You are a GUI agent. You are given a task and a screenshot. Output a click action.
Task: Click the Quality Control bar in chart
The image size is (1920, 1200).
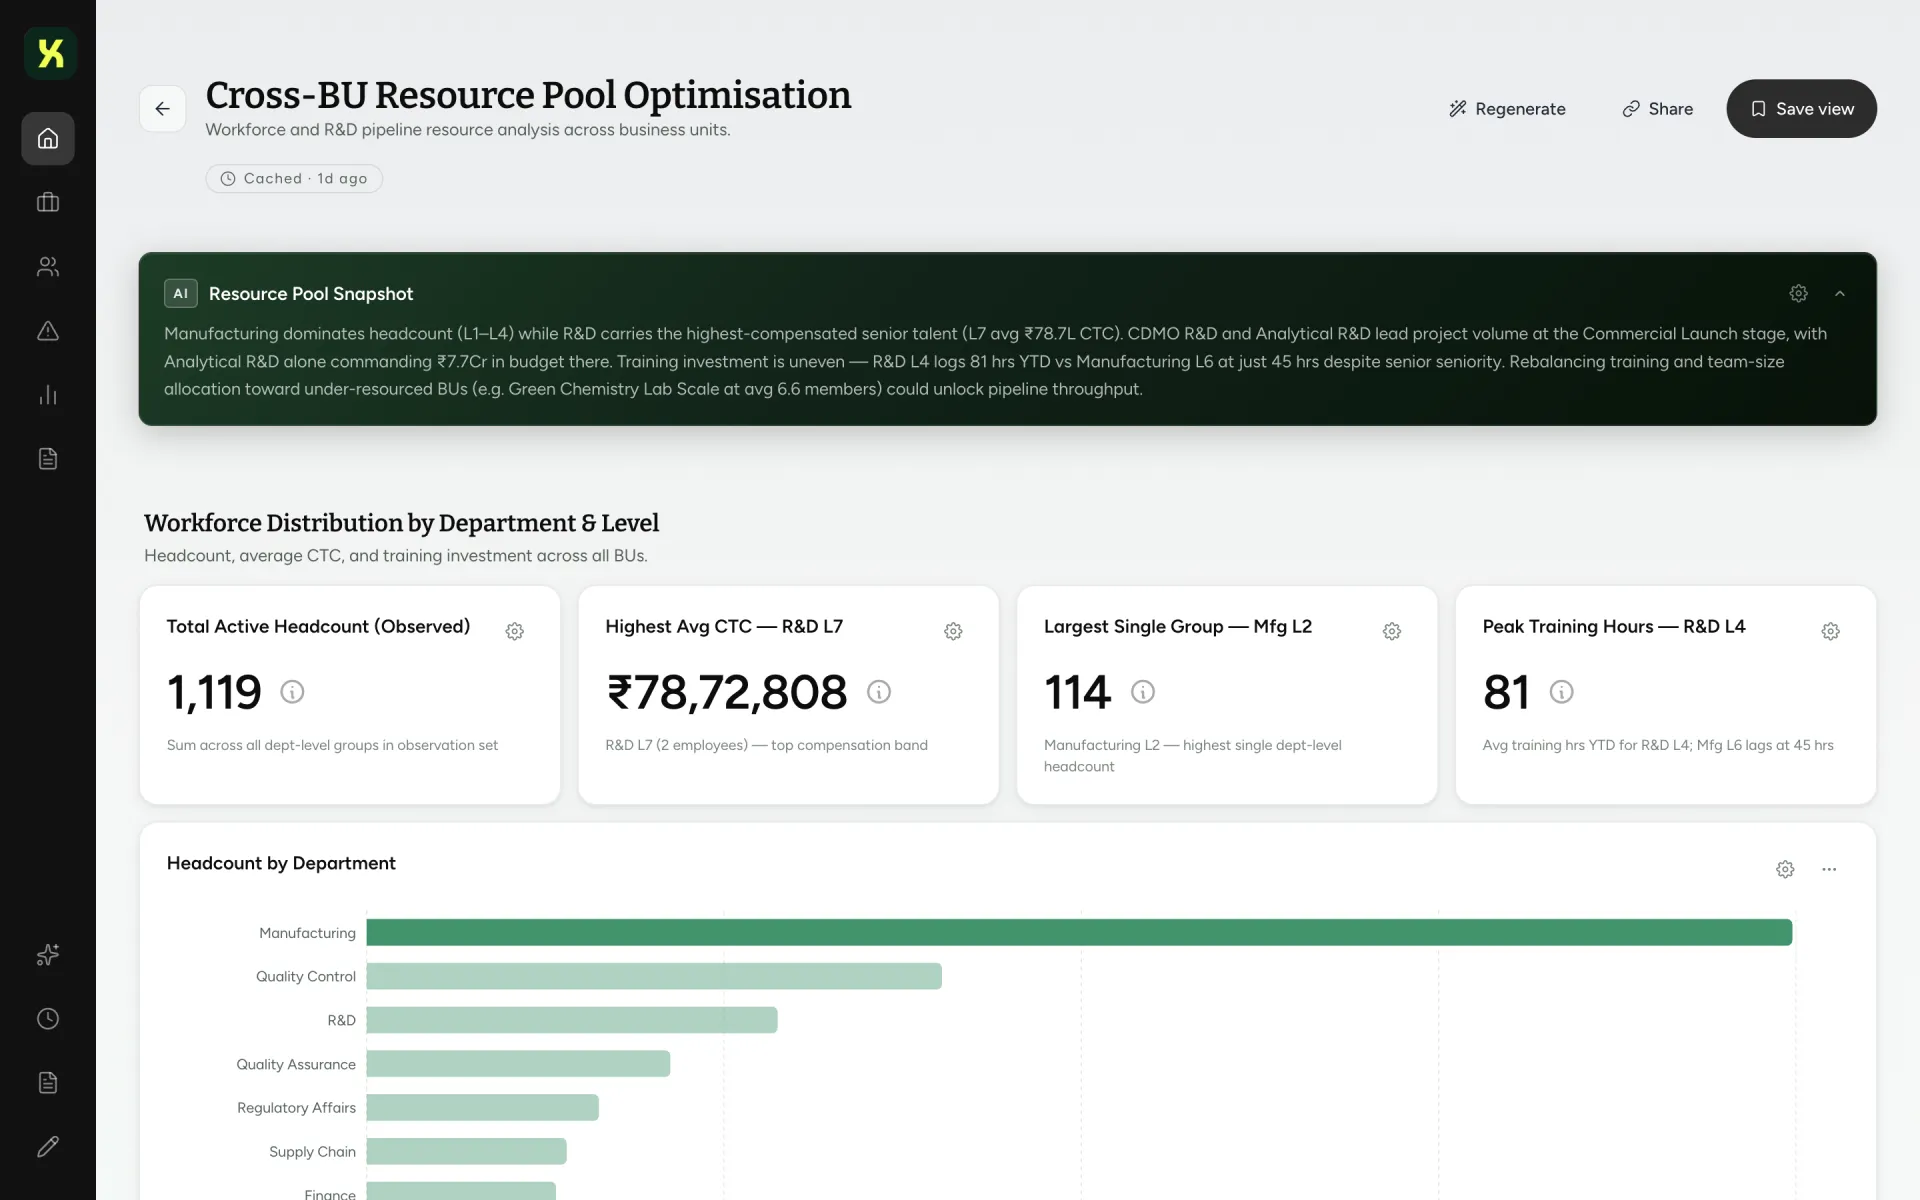coord(654,977)
